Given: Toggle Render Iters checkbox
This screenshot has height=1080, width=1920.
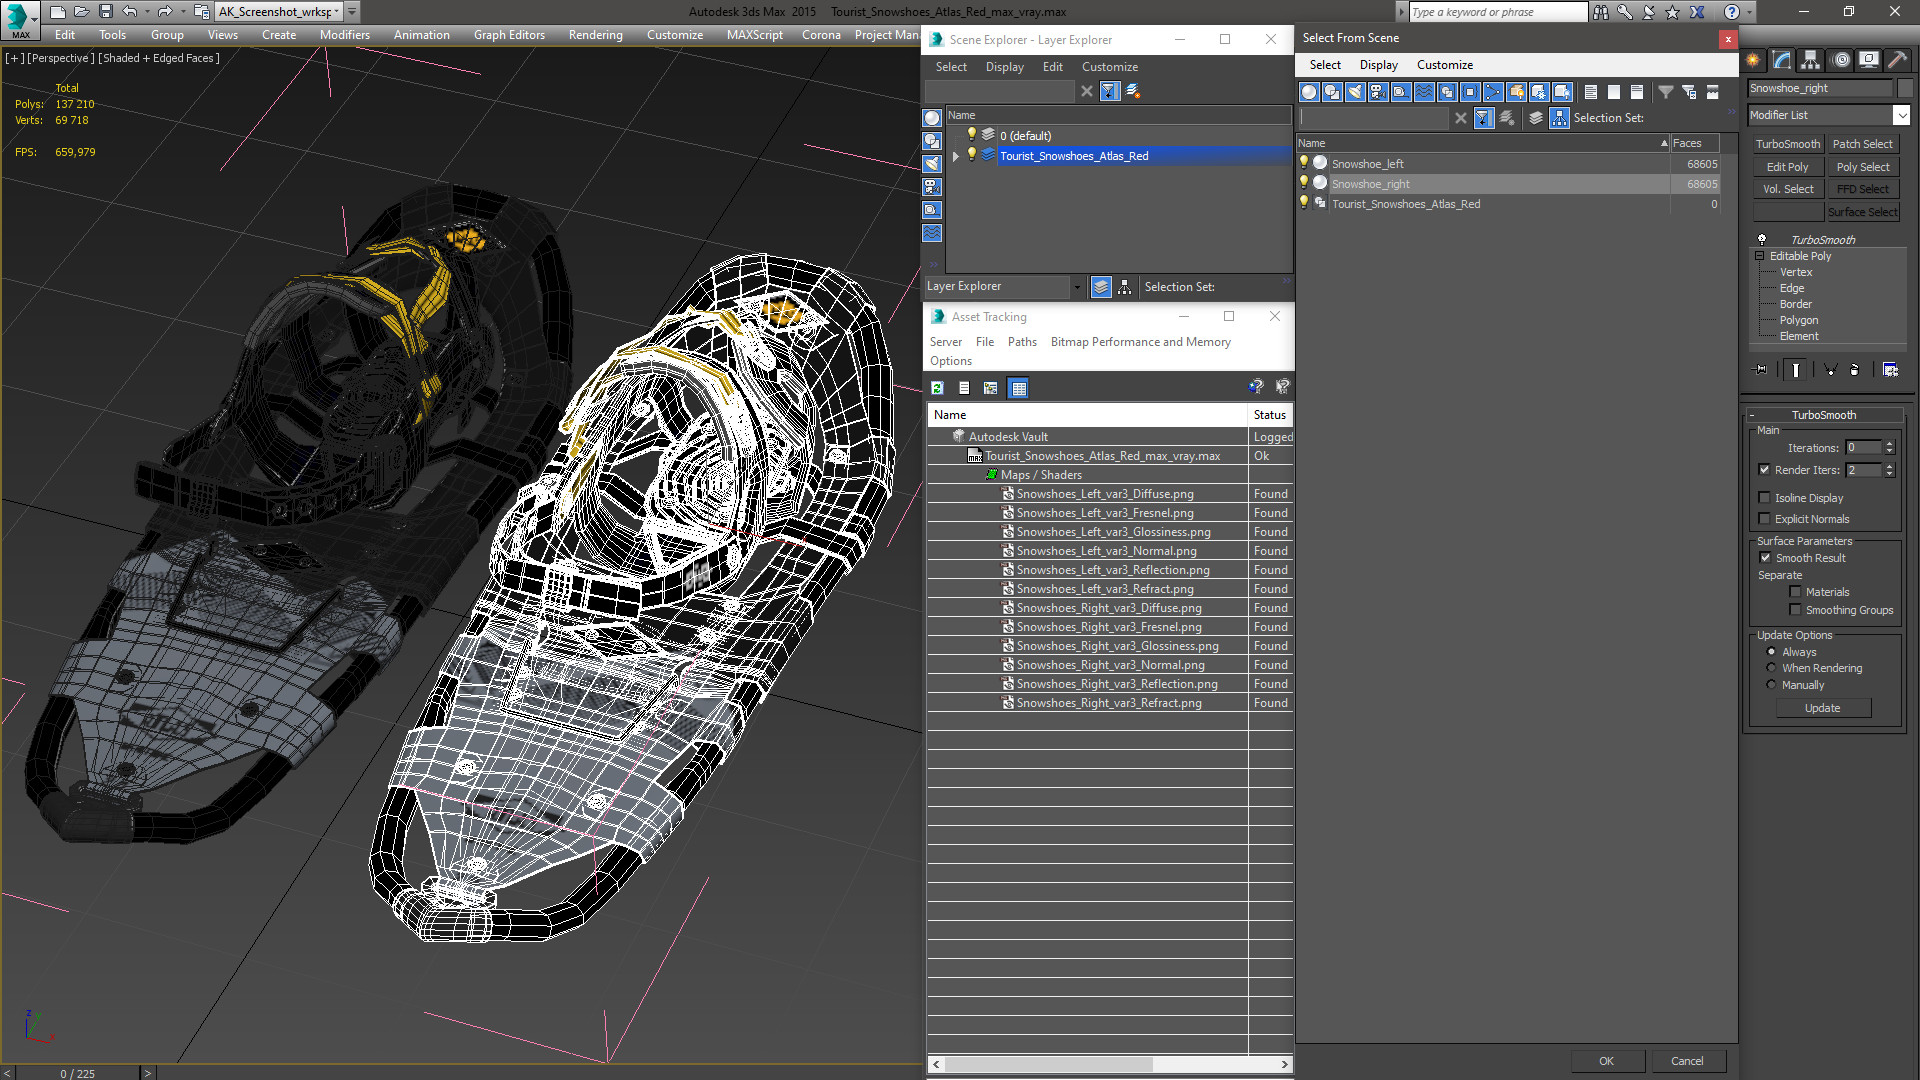Looking at the screenshot, I should tap(1764, 470).
